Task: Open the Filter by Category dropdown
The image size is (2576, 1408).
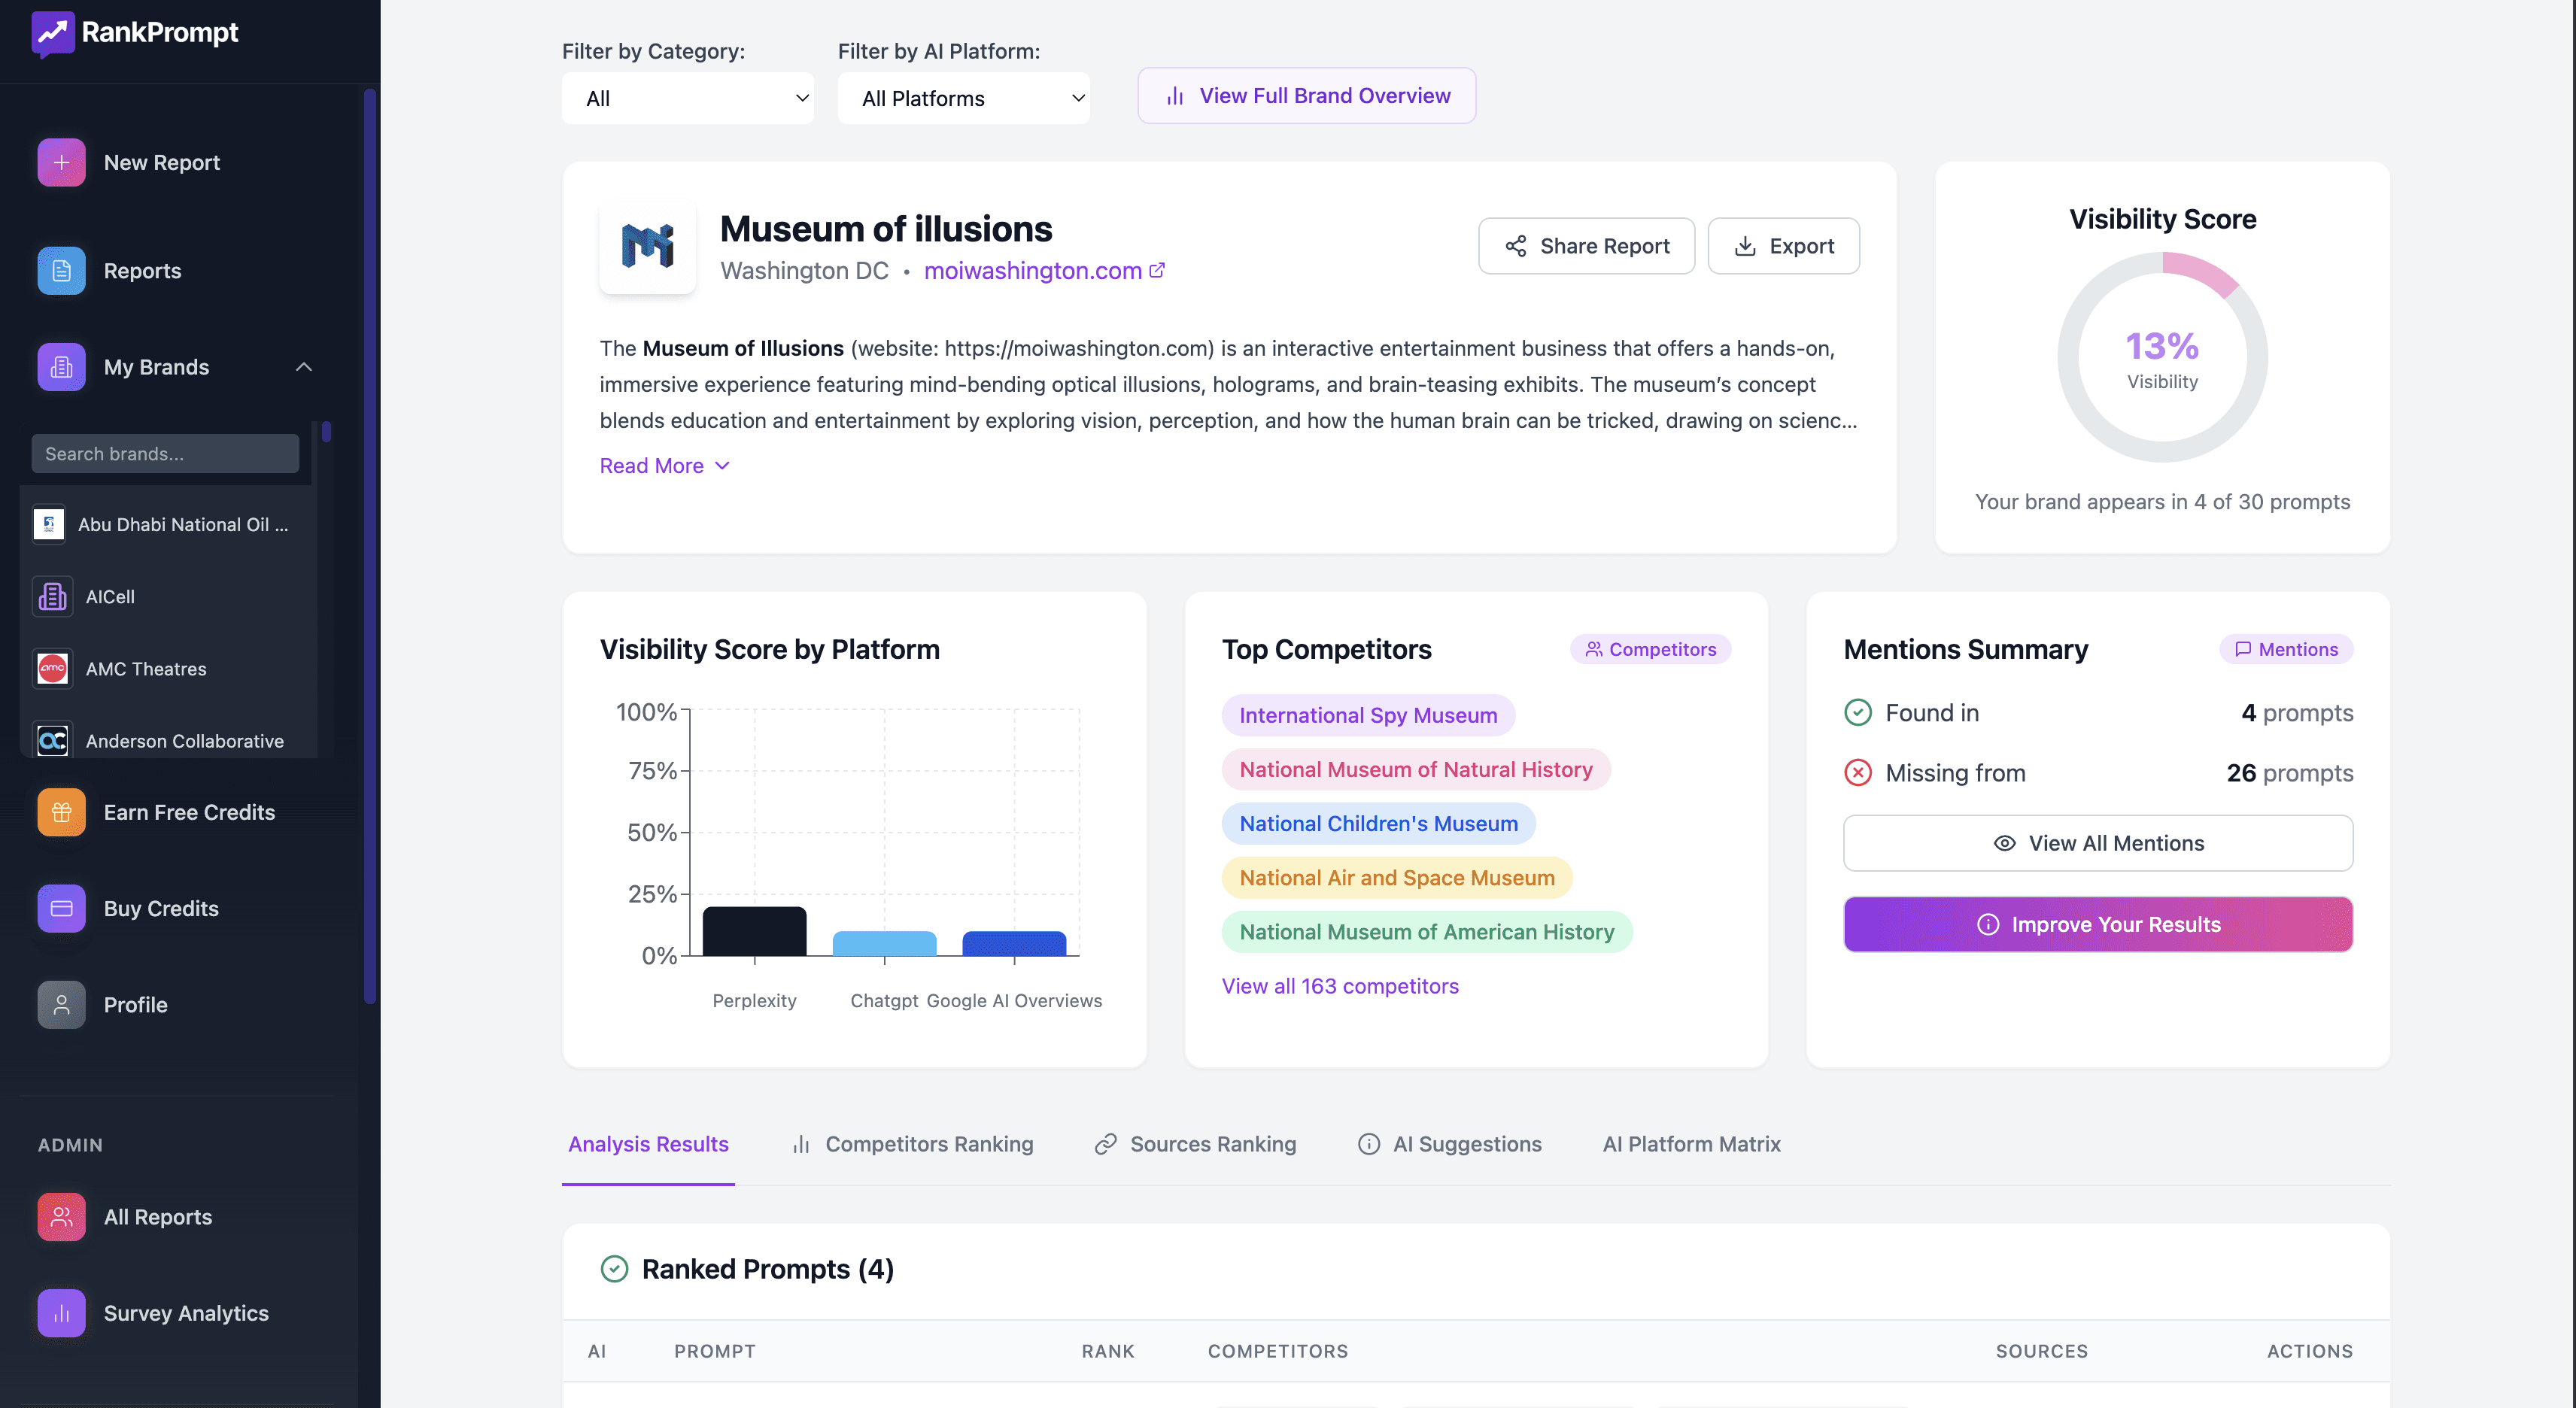Action: 687,98
